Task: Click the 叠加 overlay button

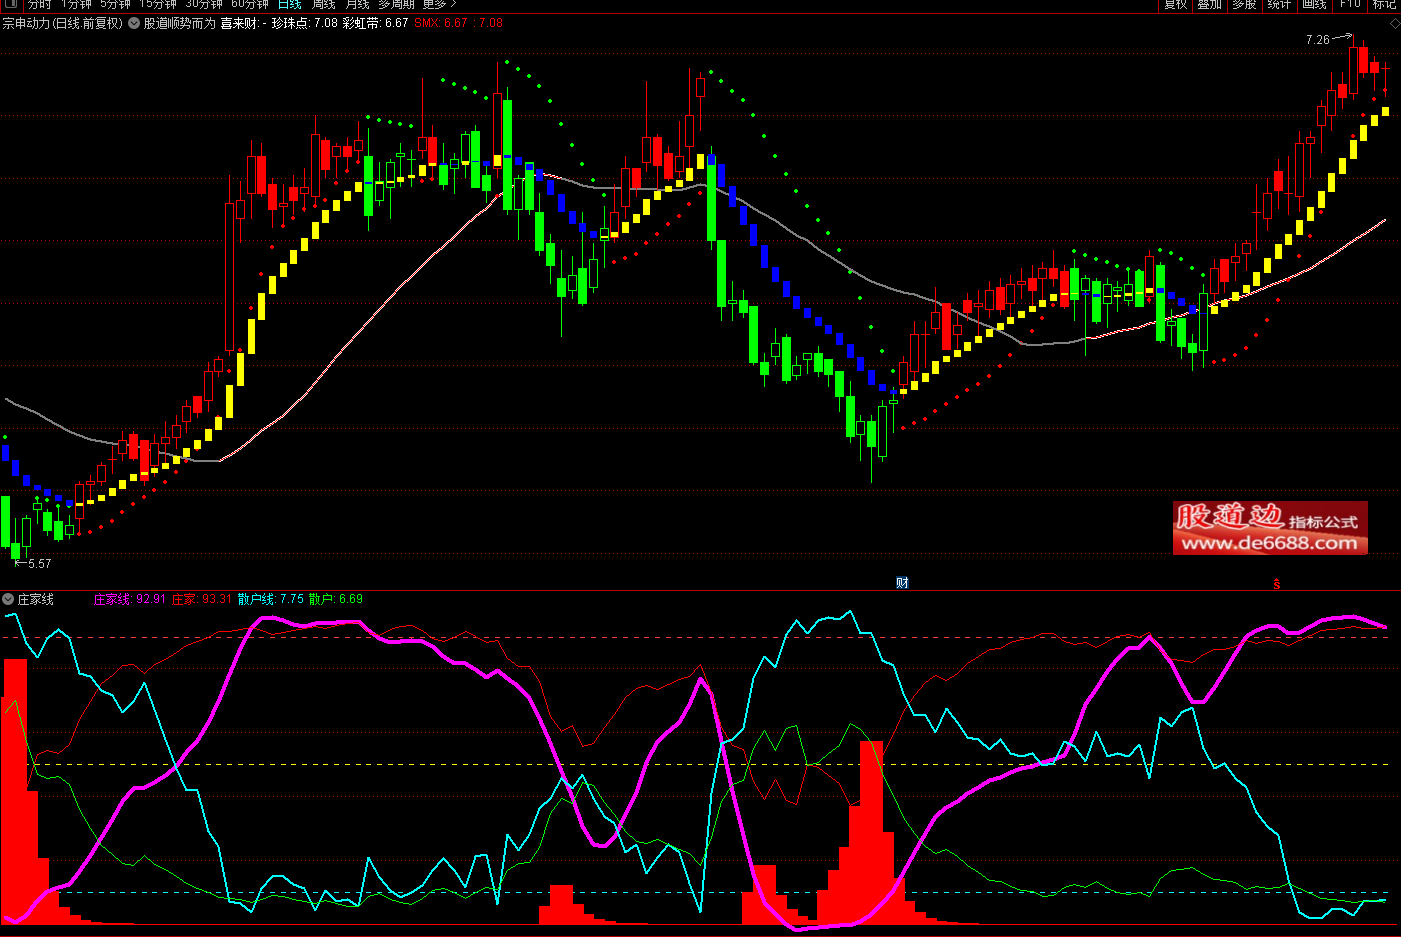Action: click(1210, 4)
